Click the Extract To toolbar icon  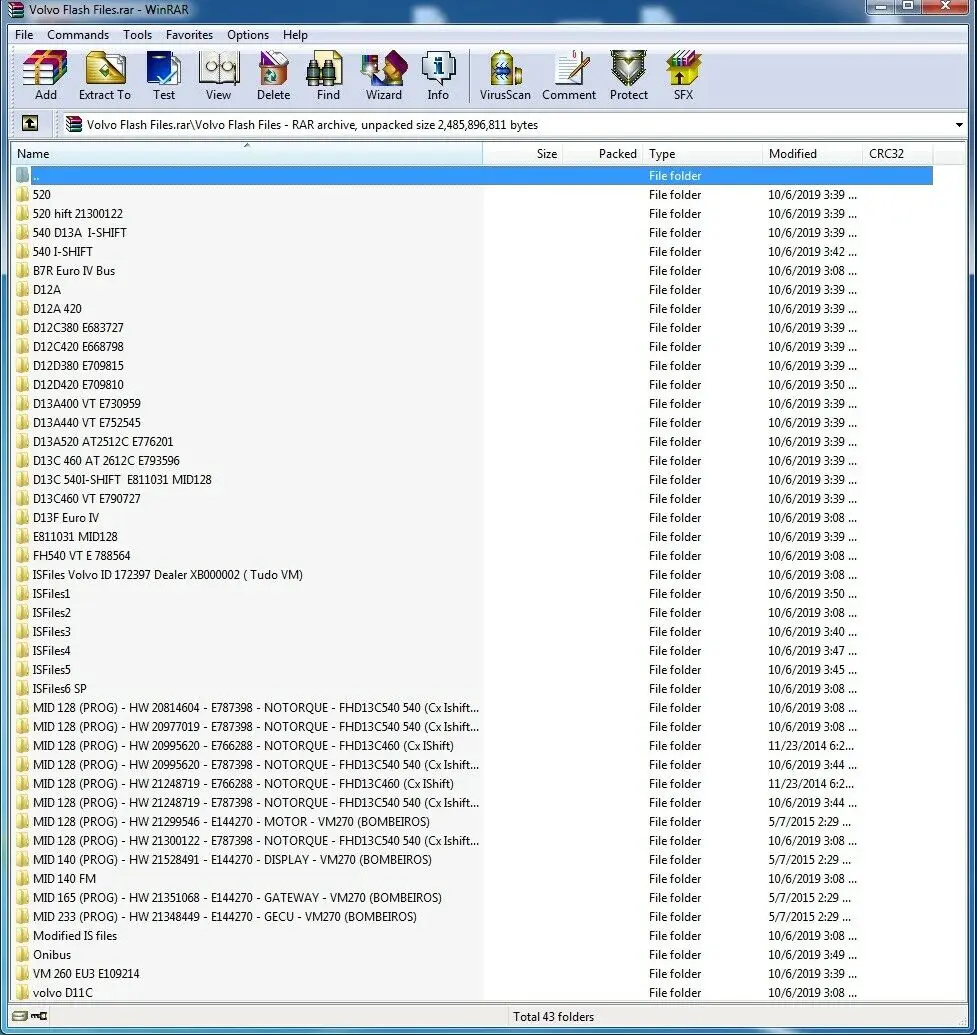click(x=105, y=75)
